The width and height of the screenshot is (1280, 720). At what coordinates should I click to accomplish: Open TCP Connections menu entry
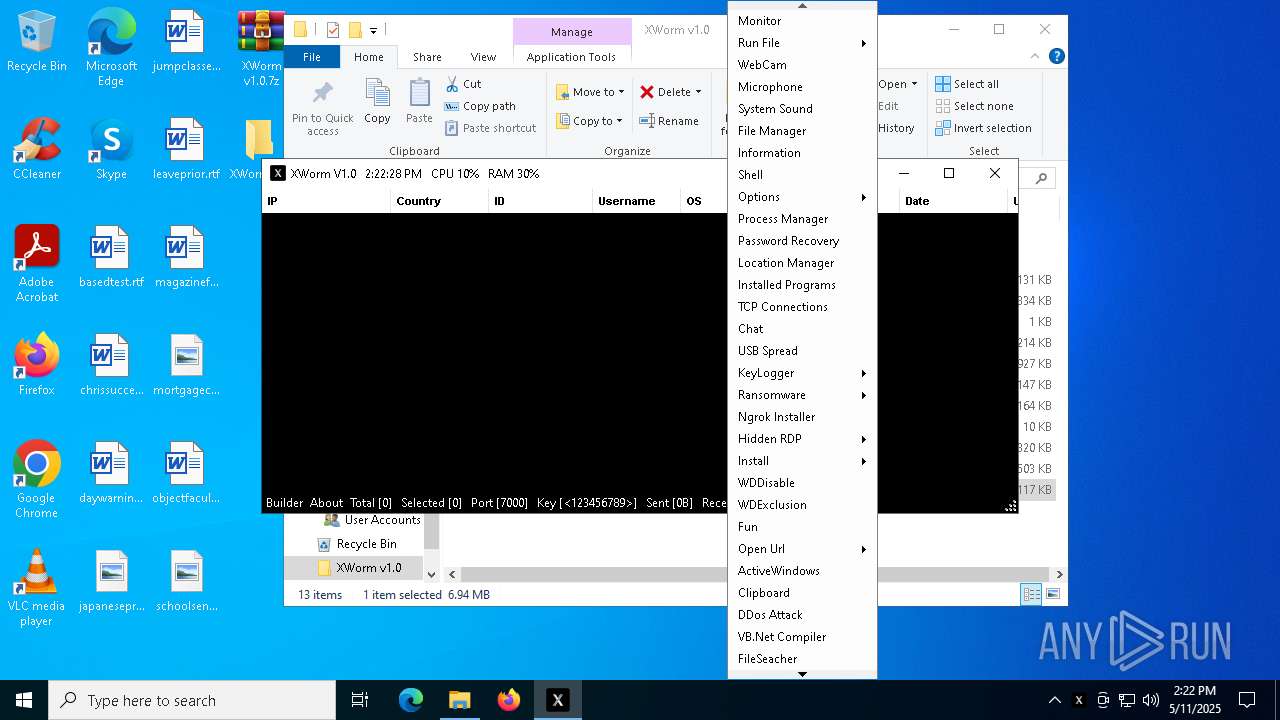(x=802, y=307)
